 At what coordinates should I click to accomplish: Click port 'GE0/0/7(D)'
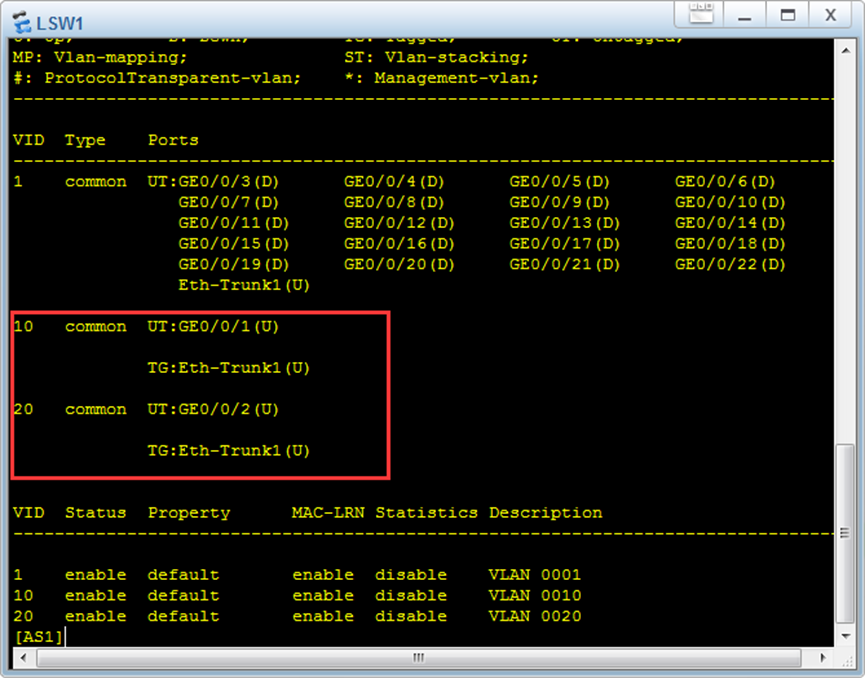(x=228, y=202)
